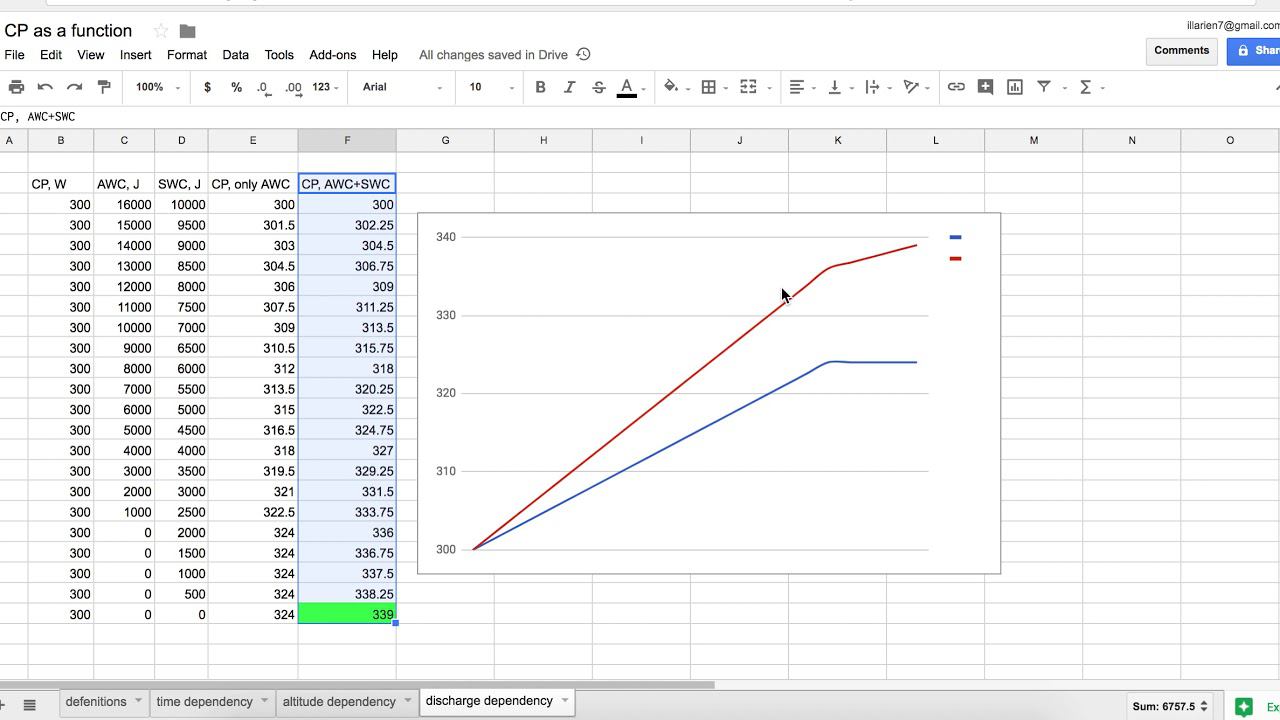
Task: Redo the last action
Action: point(74,88)
